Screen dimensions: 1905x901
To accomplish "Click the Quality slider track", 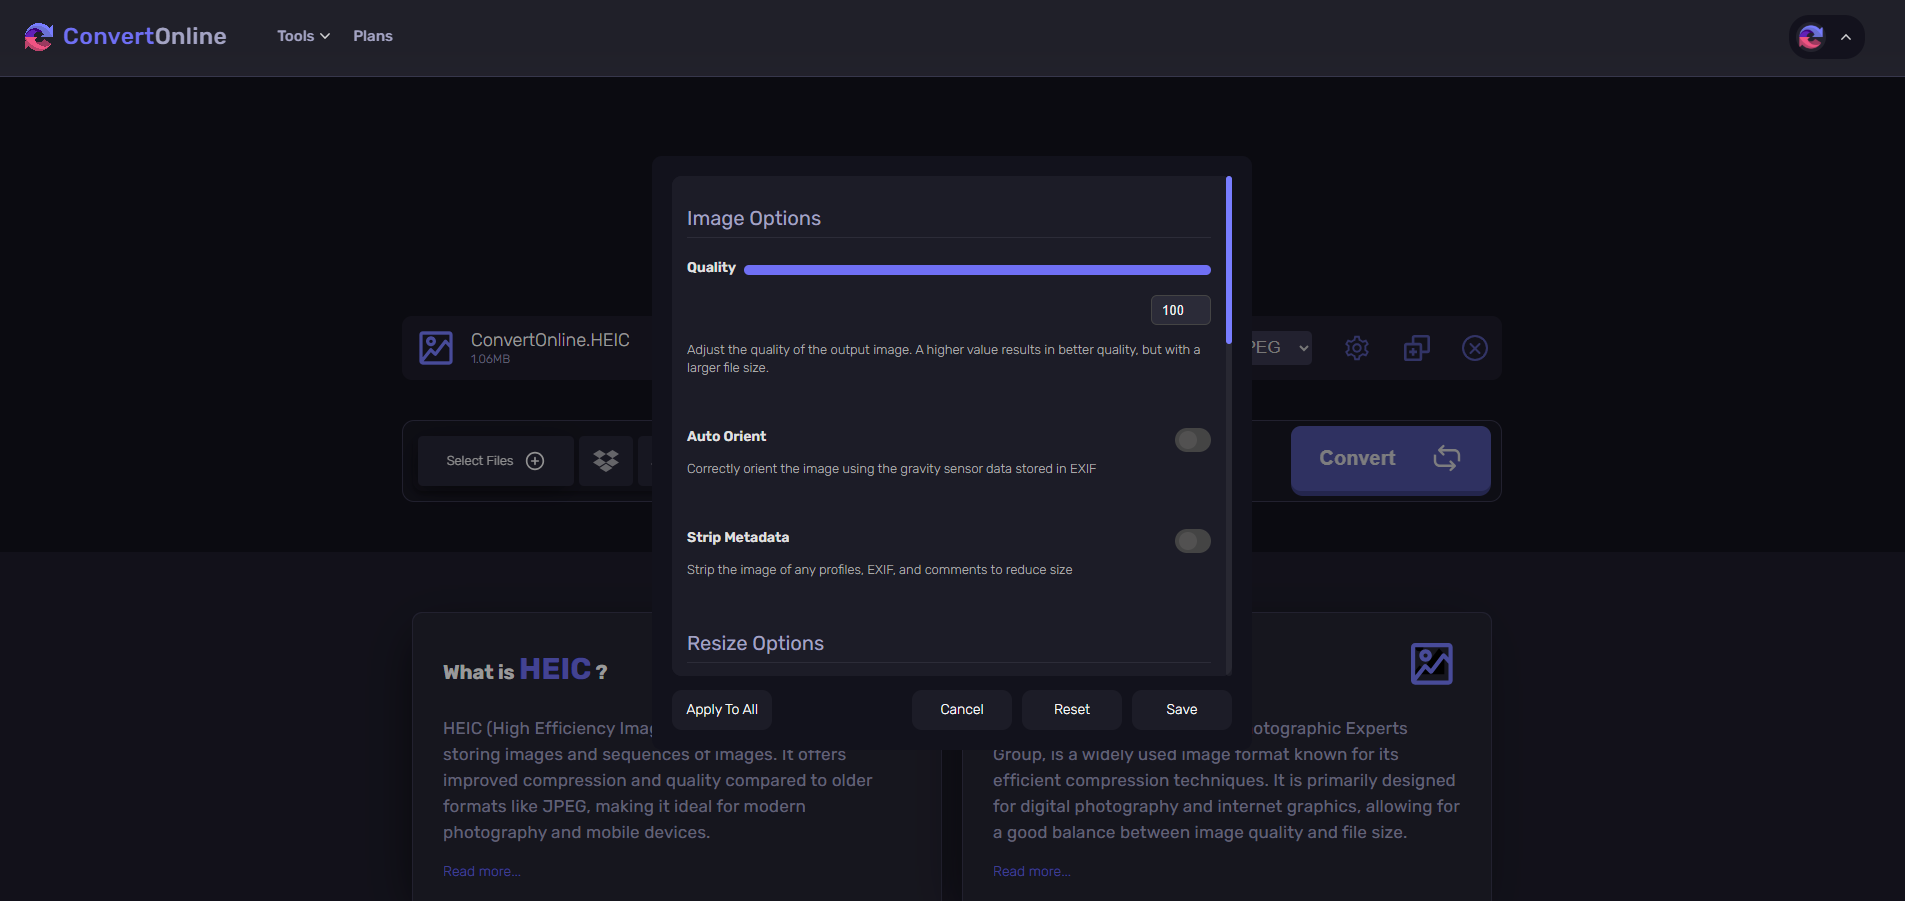I will pos(976,270).
